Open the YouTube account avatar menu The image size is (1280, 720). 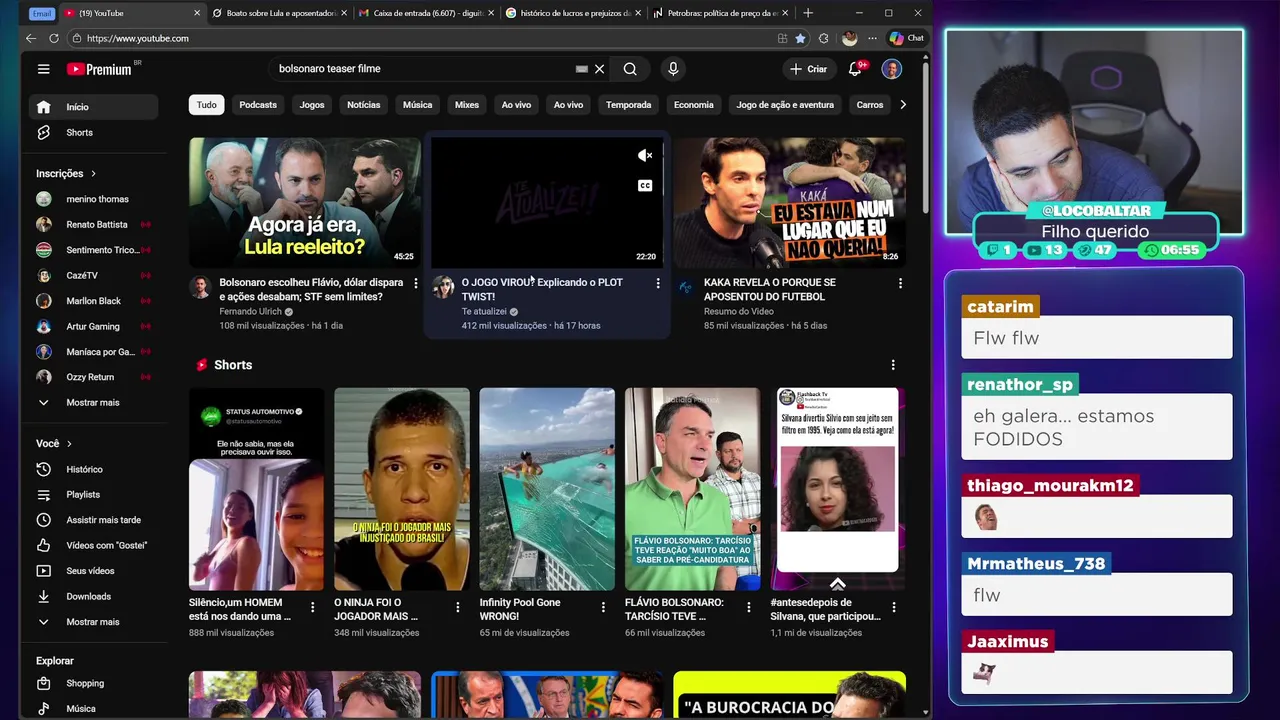coord(891,69)
